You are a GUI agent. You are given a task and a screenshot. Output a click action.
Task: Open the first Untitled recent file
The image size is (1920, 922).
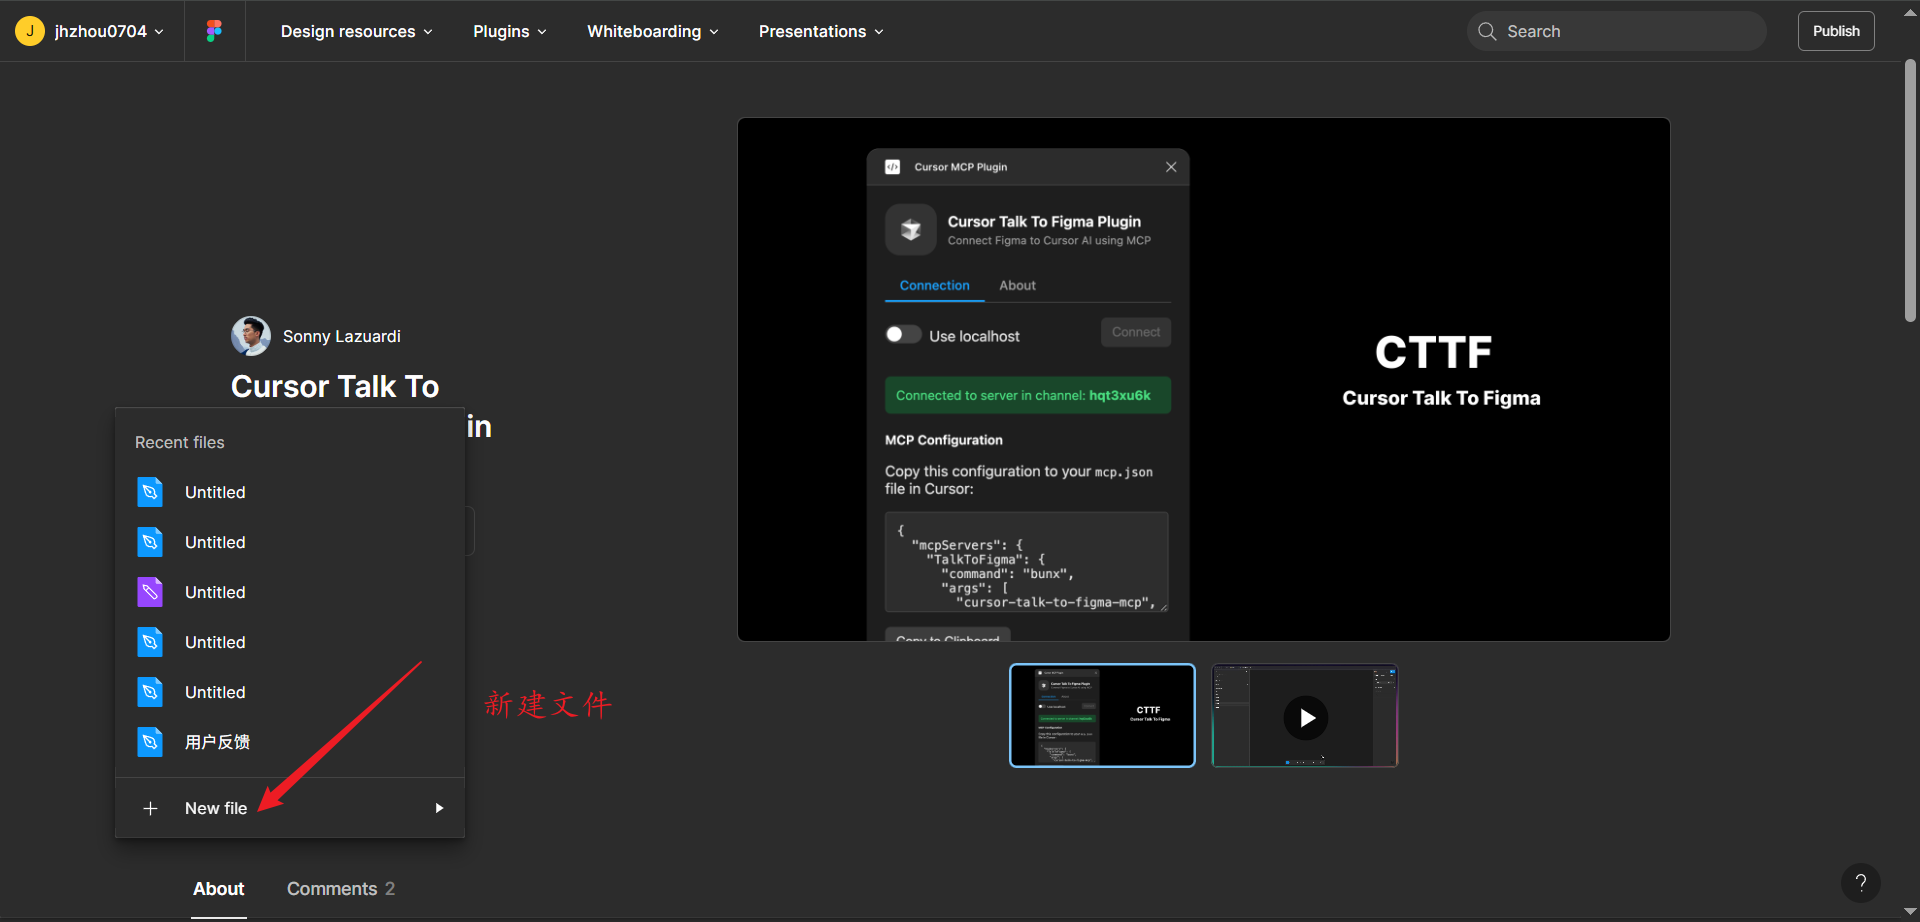coord(290,492)
